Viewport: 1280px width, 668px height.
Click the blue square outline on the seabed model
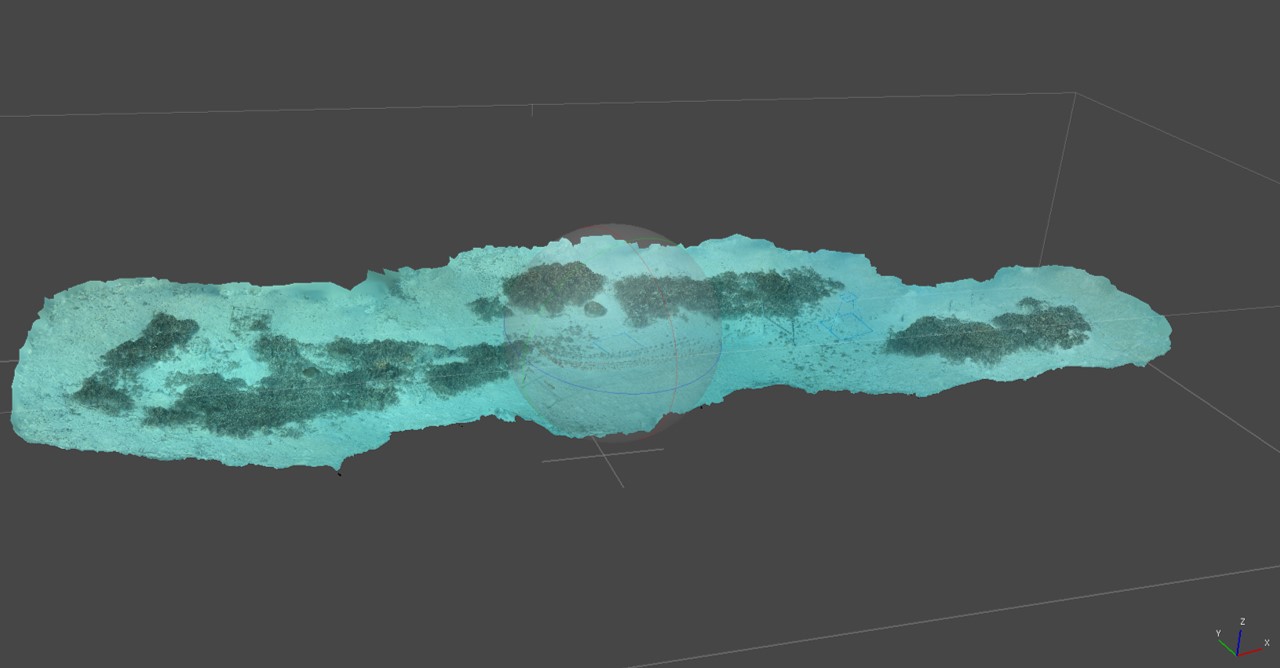845,324
